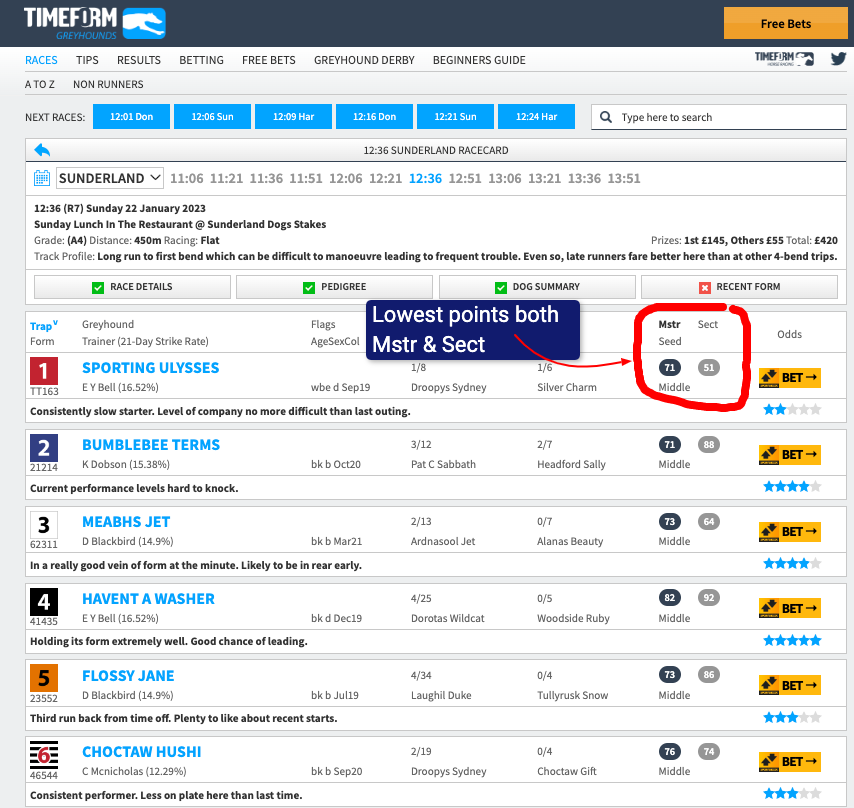Open the Flossy Jane greyhound page
Viewport: 854px width, 808px height.
point(129,676)
